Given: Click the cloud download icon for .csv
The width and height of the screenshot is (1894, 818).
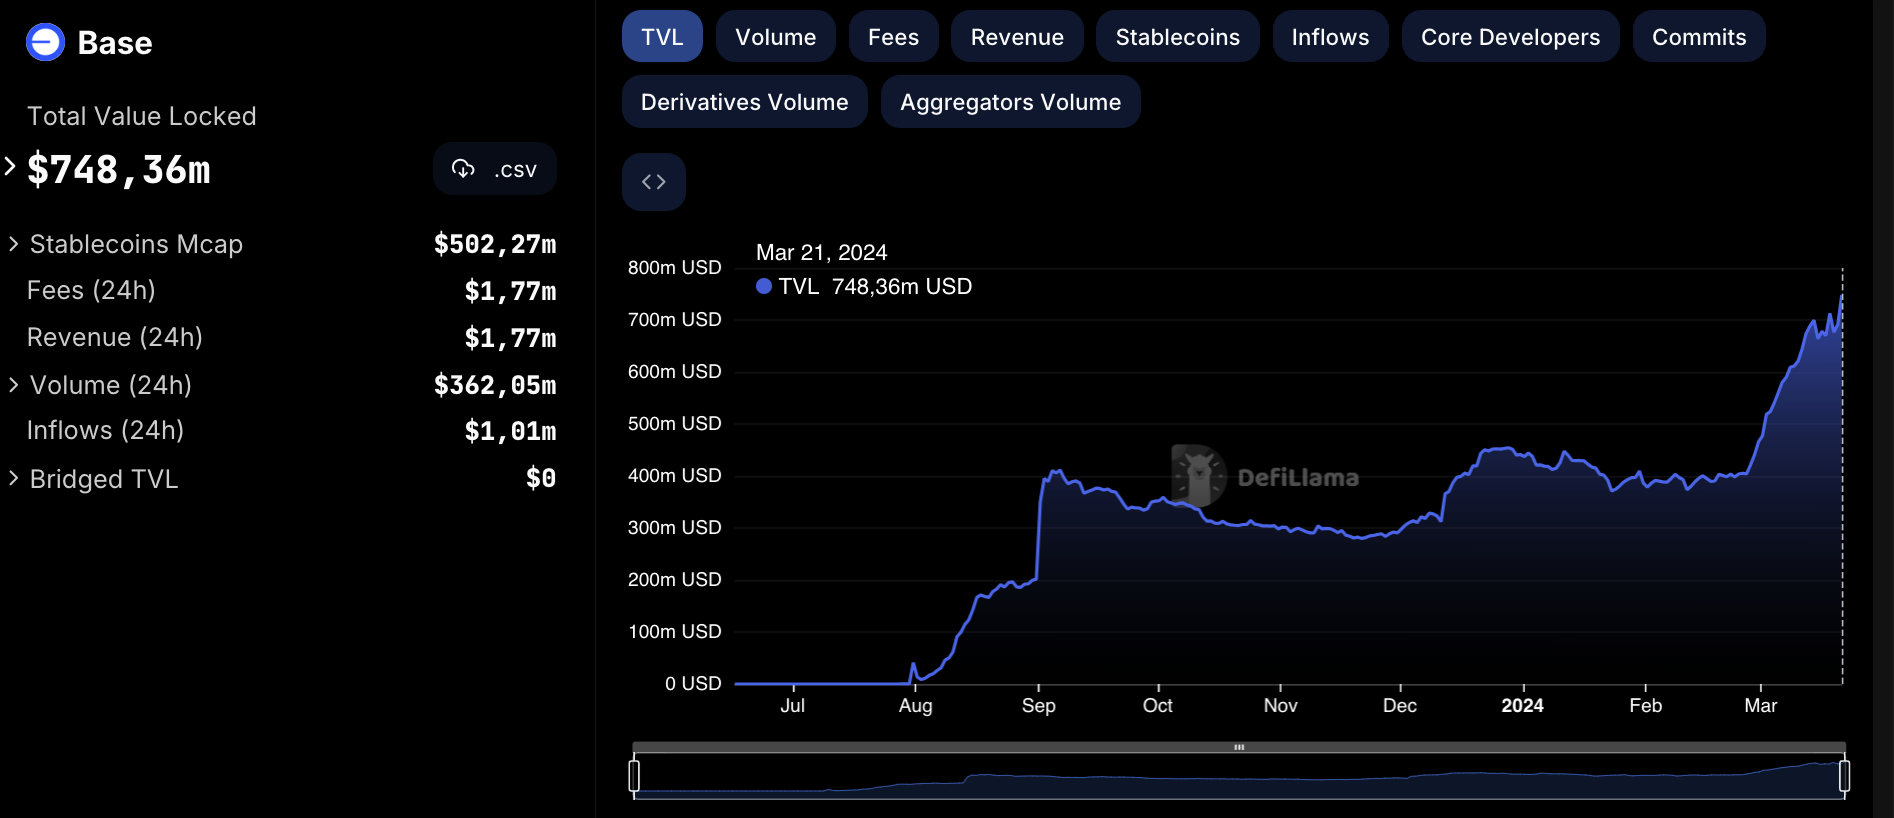Looking at the screenshot, I should click(463, 168).
